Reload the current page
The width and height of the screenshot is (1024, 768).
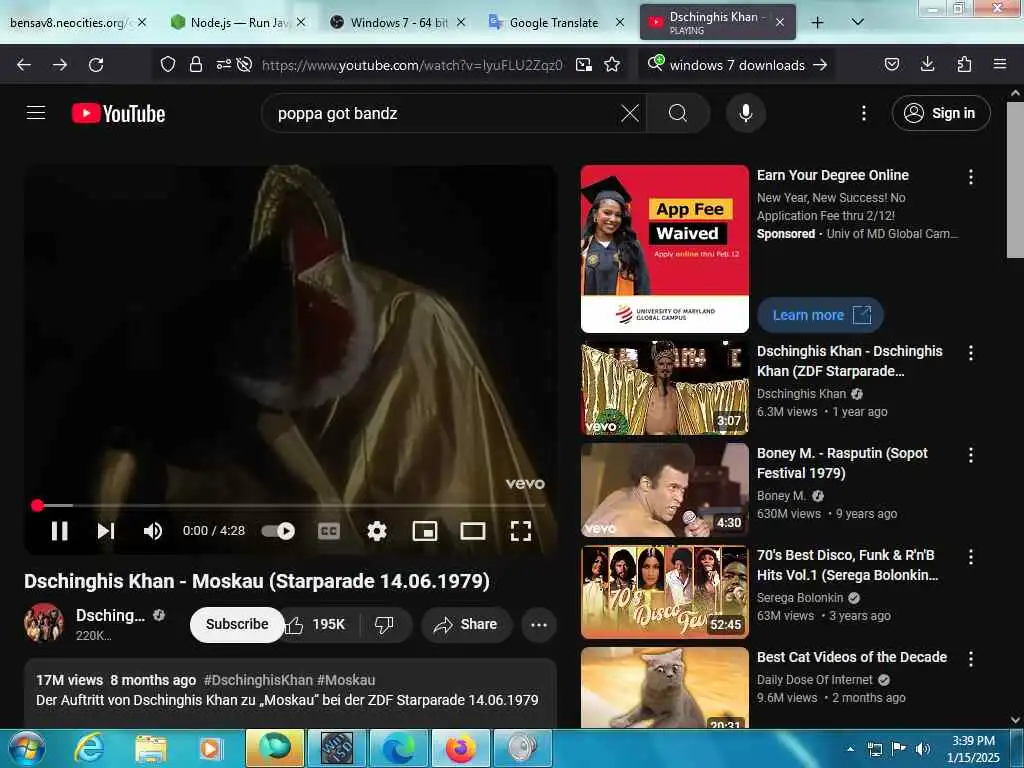tap(96, 65)
